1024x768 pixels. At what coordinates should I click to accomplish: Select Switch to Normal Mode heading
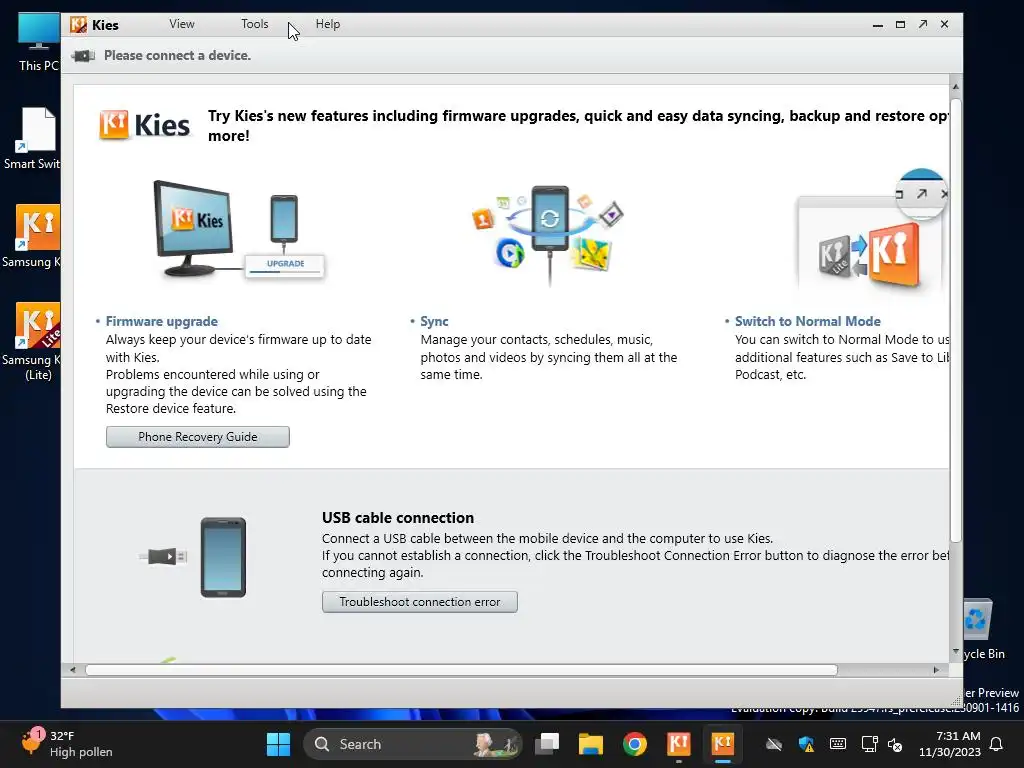point(807,321)
